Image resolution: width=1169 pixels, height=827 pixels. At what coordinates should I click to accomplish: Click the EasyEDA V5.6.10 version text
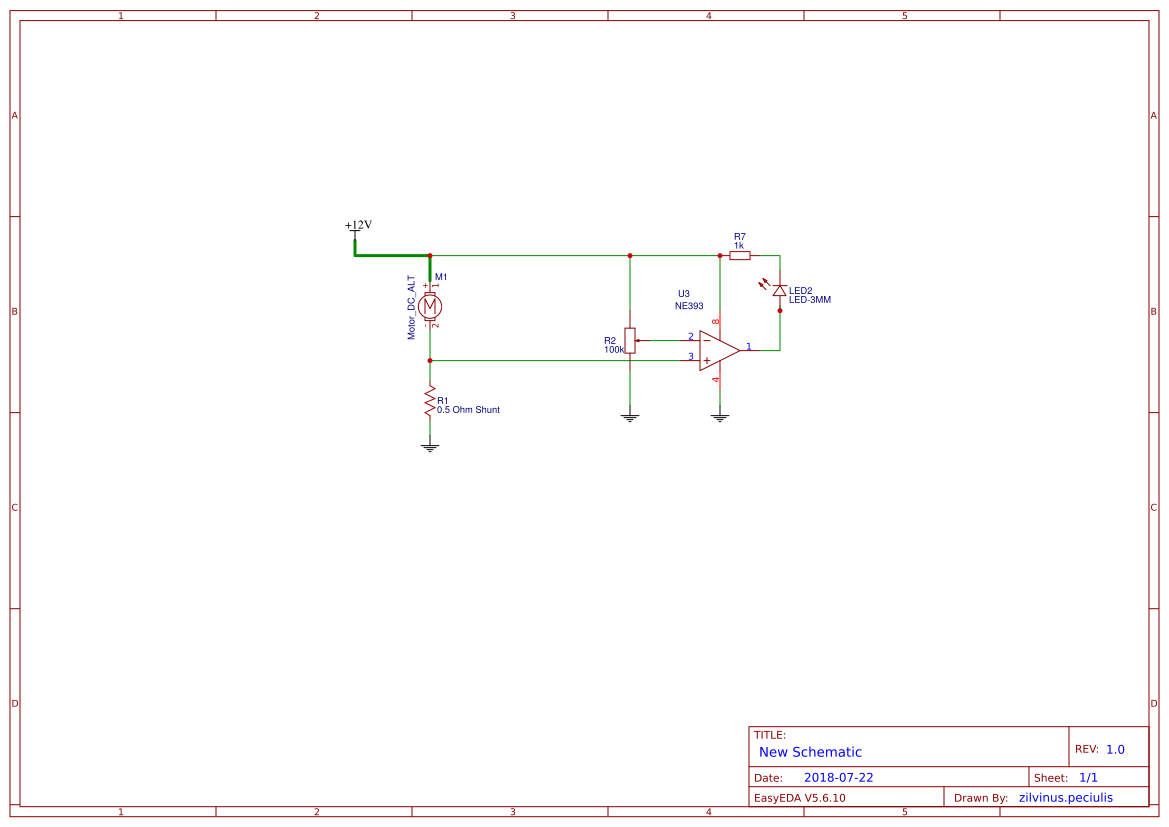point(800,797)
